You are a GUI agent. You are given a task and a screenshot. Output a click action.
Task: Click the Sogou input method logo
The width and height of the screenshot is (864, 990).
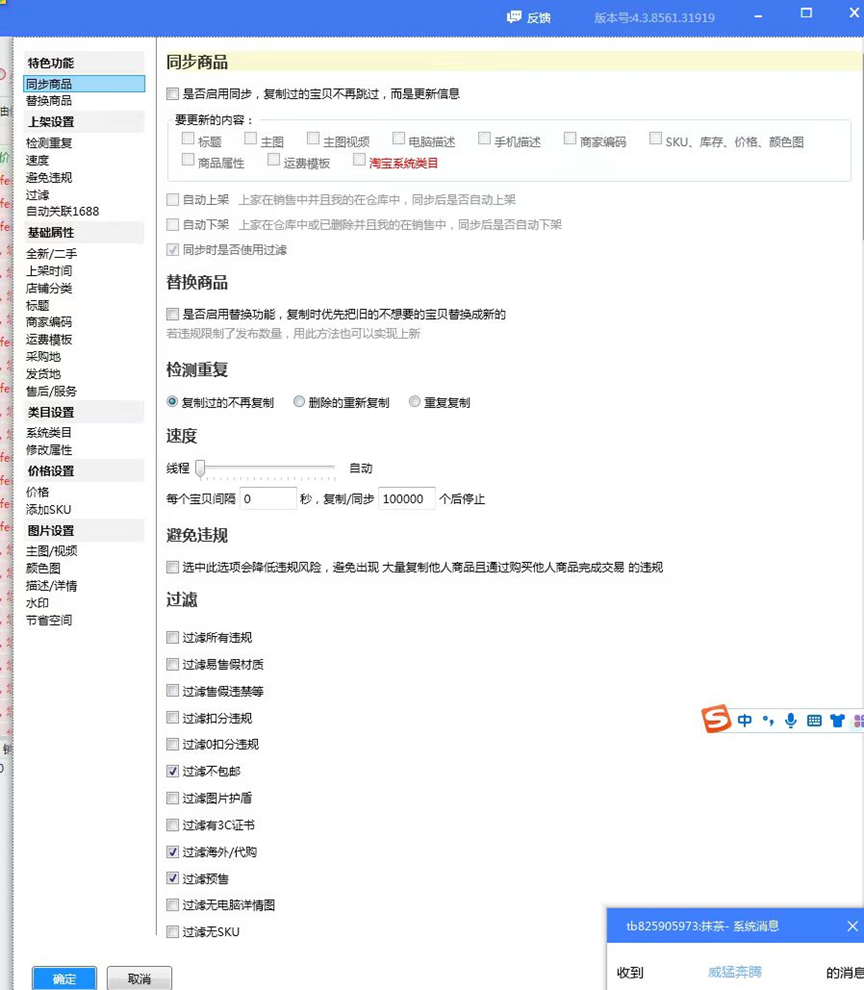click(x=716, y=720)
